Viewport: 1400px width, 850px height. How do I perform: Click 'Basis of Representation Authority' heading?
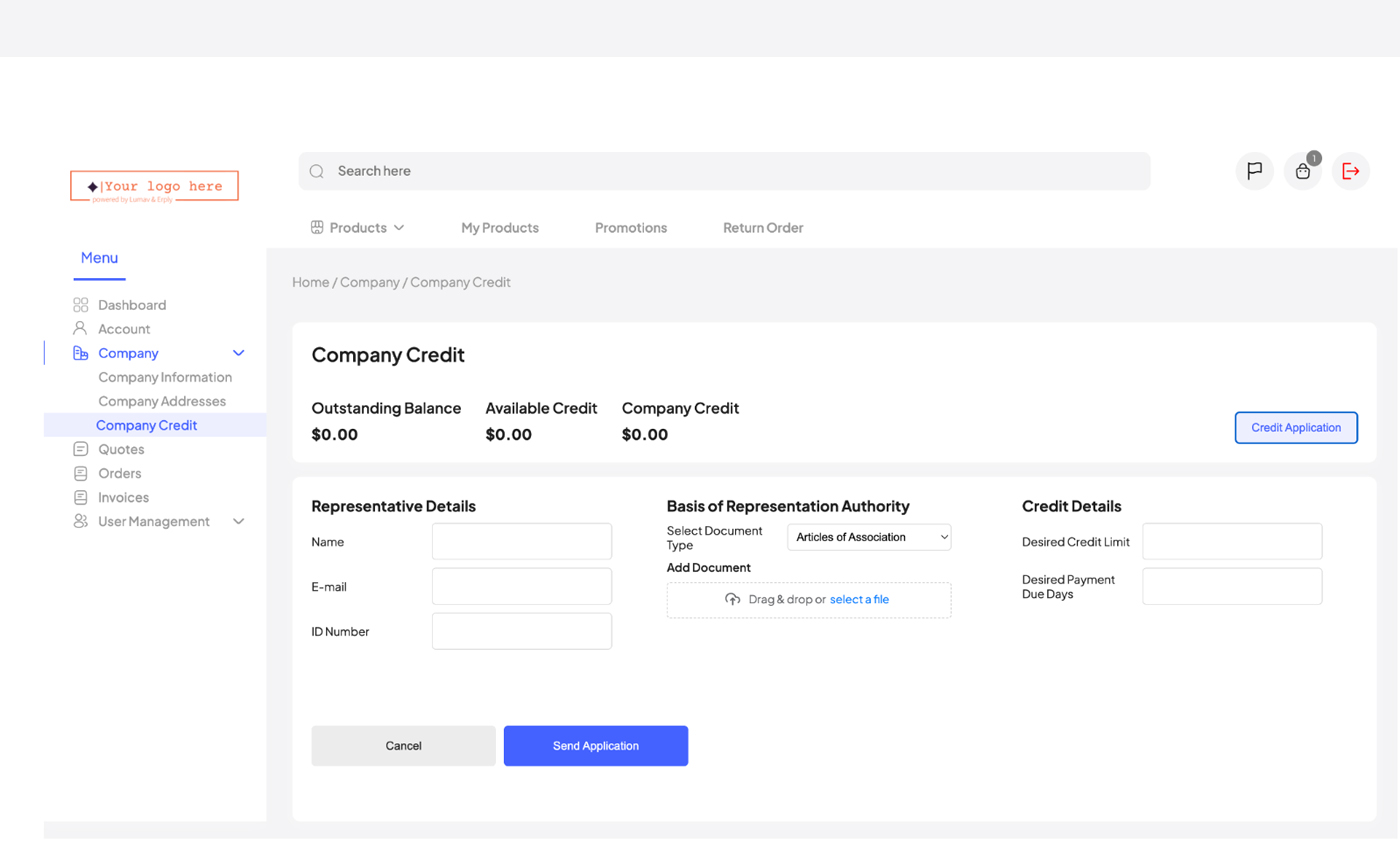click(x=788, y=506)
